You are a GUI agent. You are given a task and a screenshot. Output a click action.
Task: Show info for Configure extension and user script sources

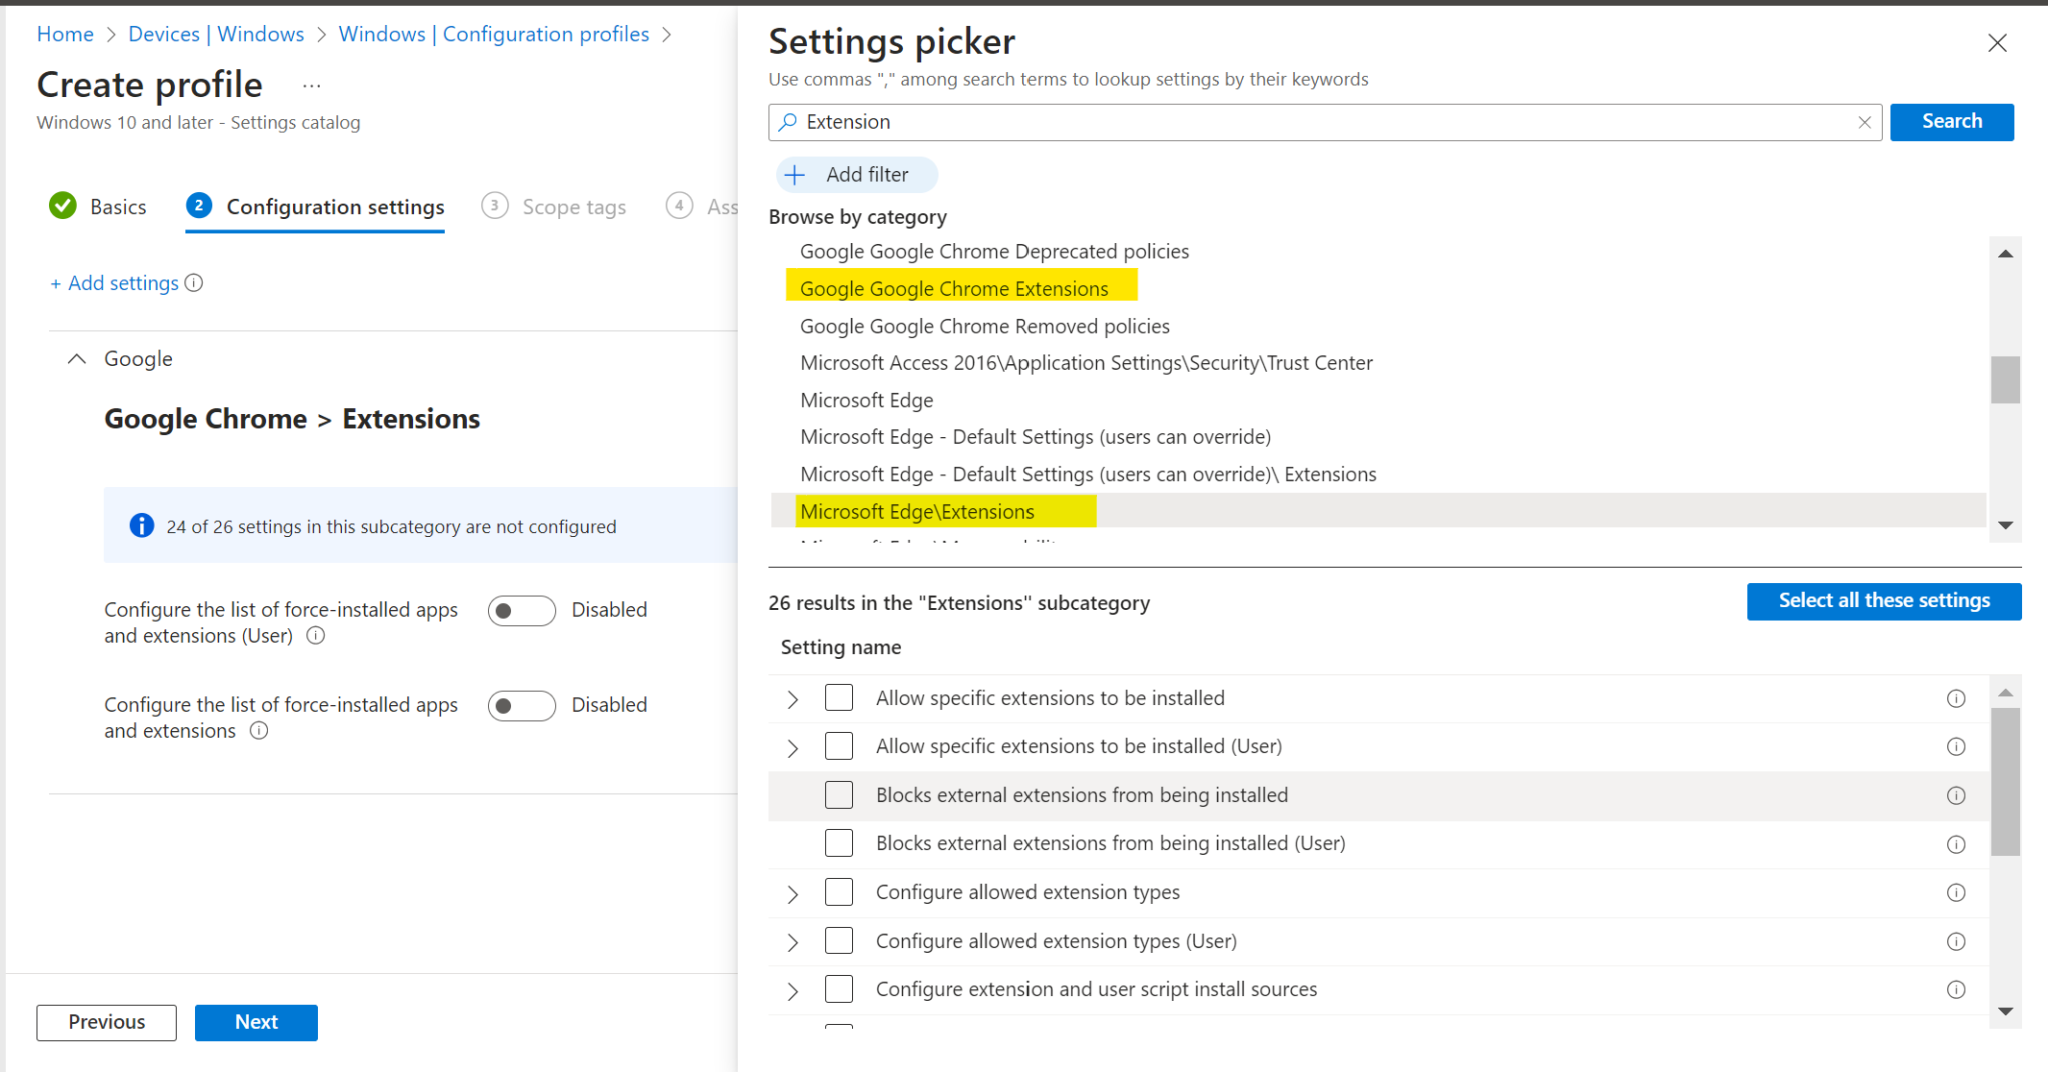point(1956,990)
